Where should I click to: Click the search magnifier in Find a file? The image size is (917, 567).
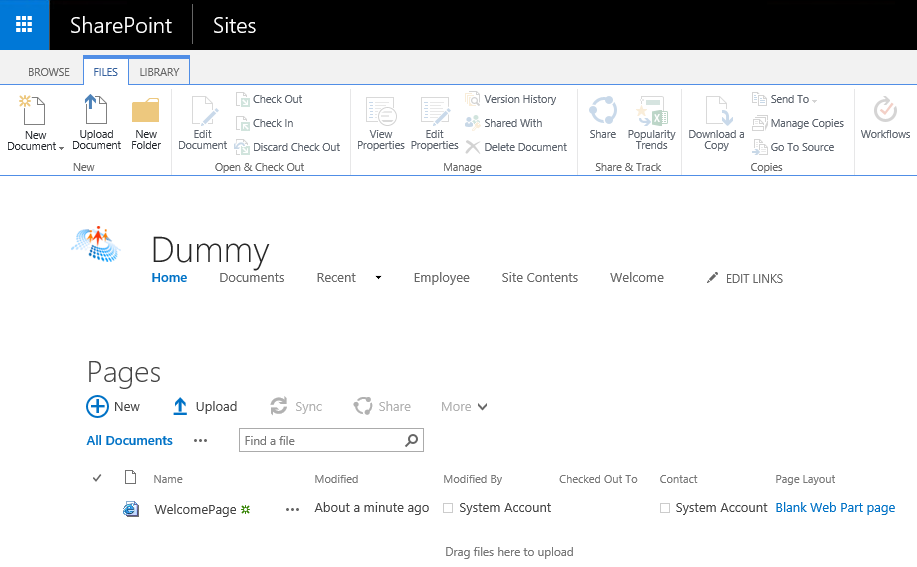[411, 440]
